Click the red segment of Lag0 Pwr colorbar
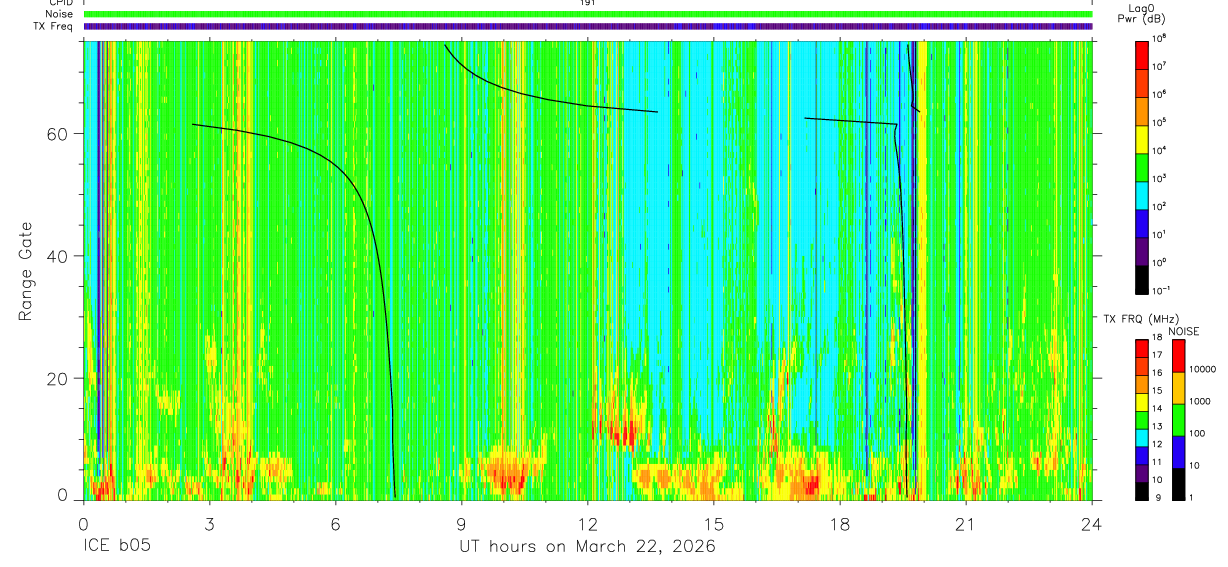 coord(1142,55)
